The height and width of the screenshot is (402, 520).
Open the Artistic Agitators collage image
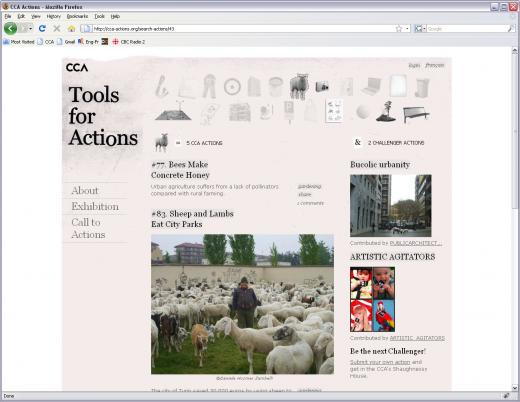pyautogui.click(x=372, y=299)
